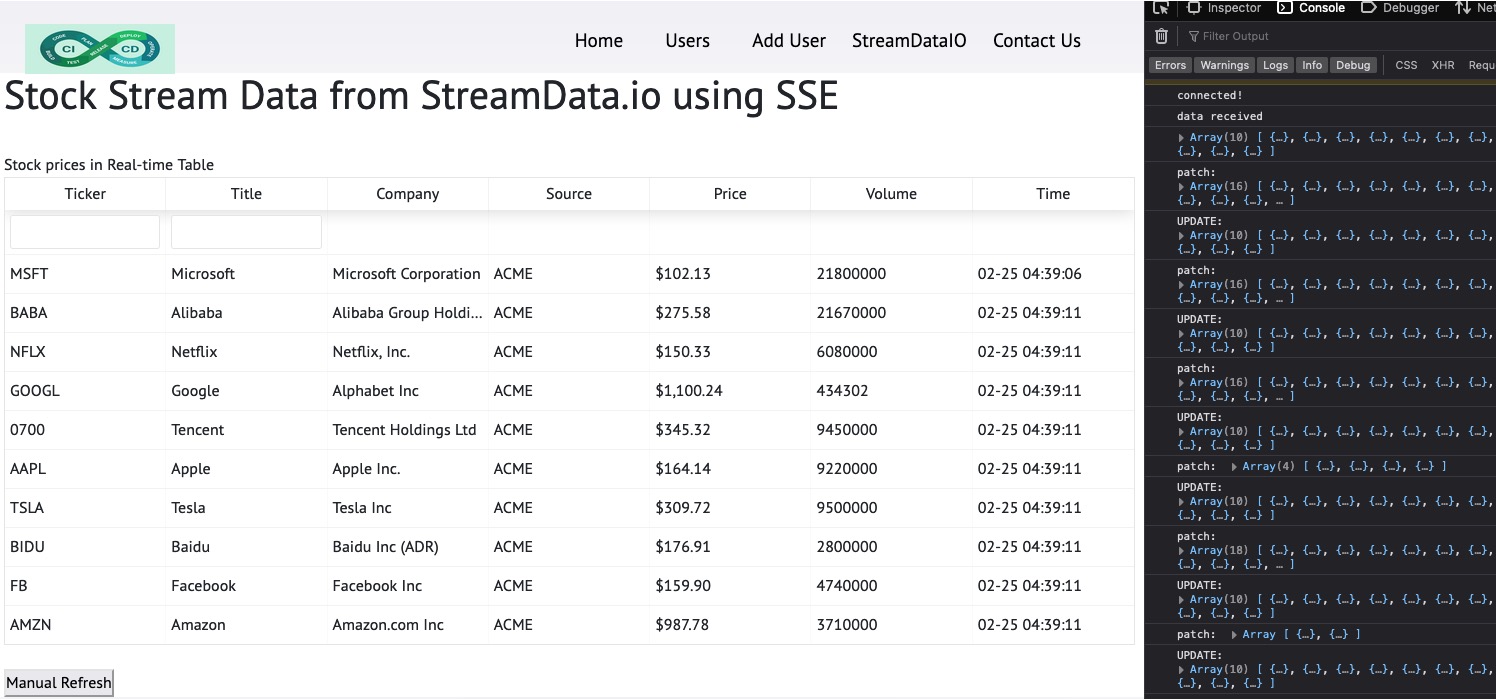Click the $987.78 price cell
Image resolution: width=1496 pixels, height=700 pixels.
click(x=730, y=625)
